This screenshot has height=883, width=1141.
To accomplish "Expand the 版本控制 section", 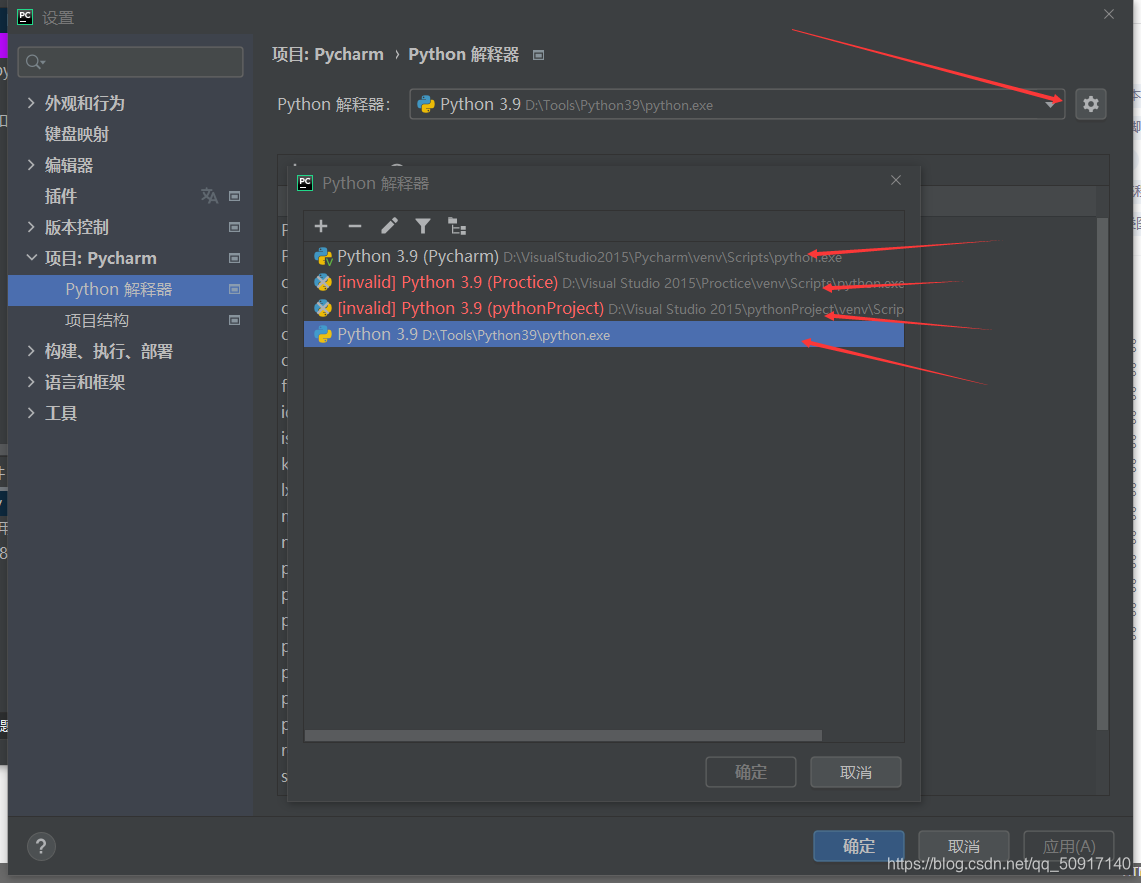I will pos(31,226).
